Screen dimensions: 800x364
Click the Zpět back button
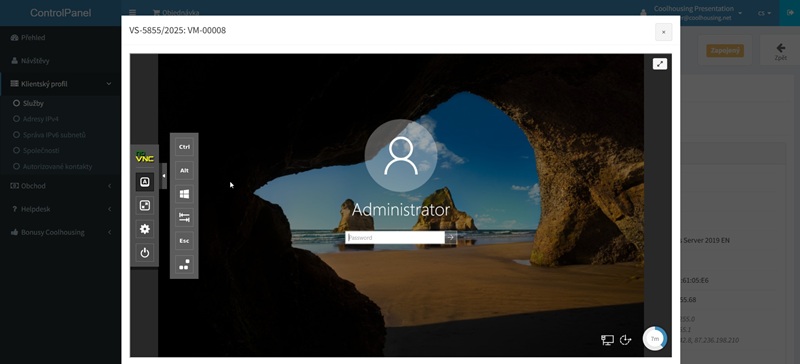click(x=780, y=51)
